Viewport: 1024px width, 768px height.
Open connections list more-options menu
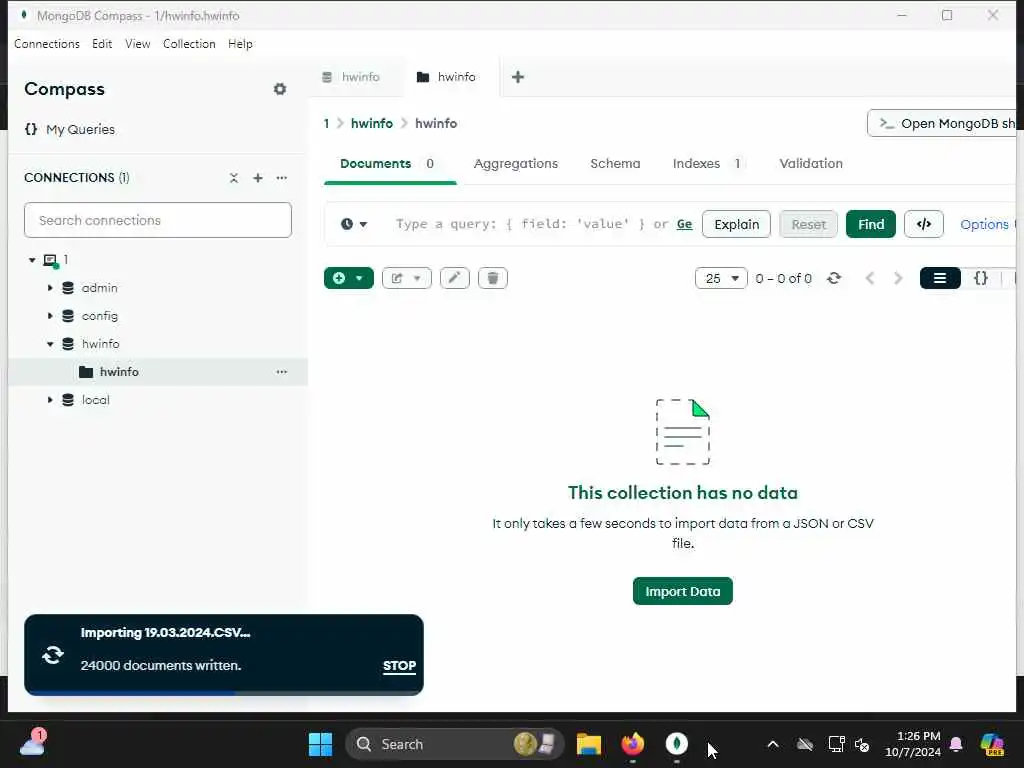(x=281, y=178)
